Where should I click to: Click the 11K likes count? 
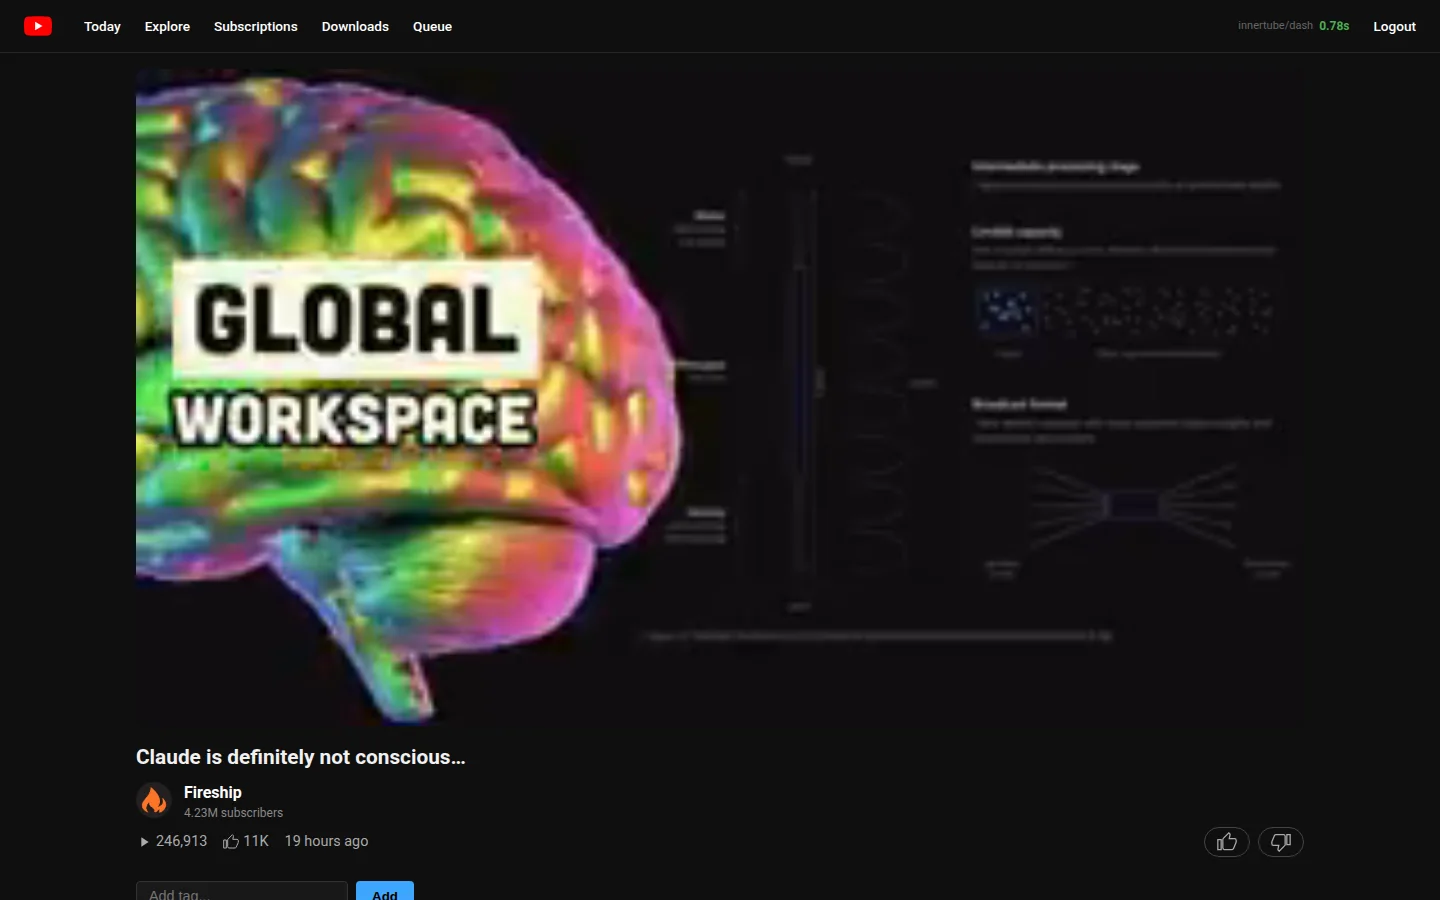tap(246, 841)
